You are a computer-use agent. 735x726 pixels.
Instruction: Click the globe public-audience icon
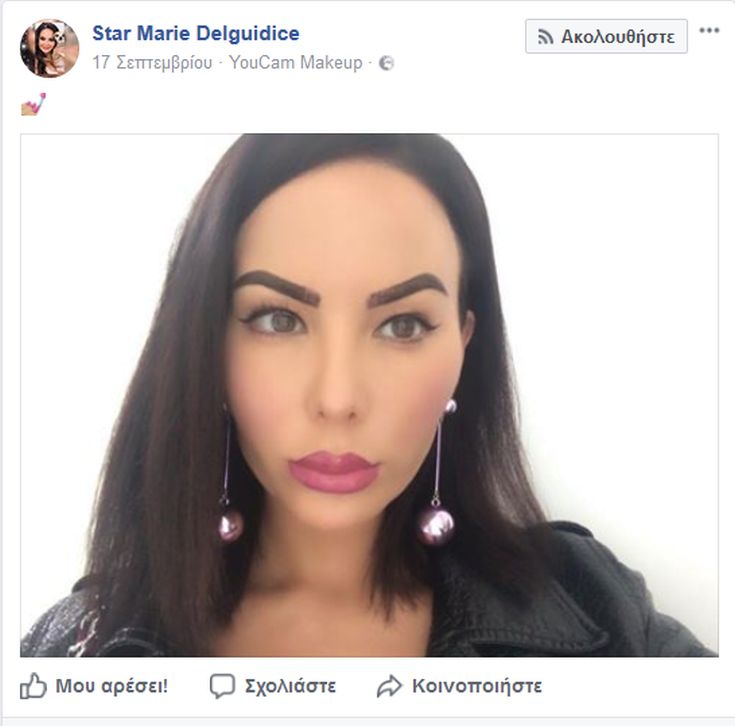pos(386,63)
